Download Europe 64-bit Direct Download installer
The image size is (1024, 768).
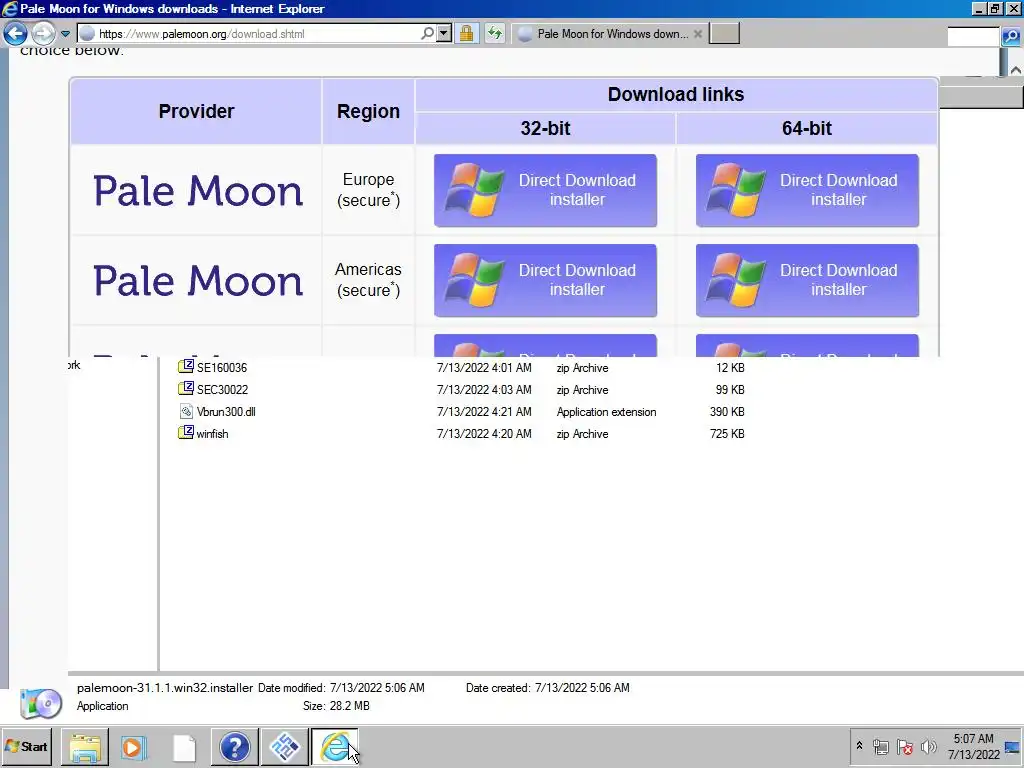tap(807, 190)
